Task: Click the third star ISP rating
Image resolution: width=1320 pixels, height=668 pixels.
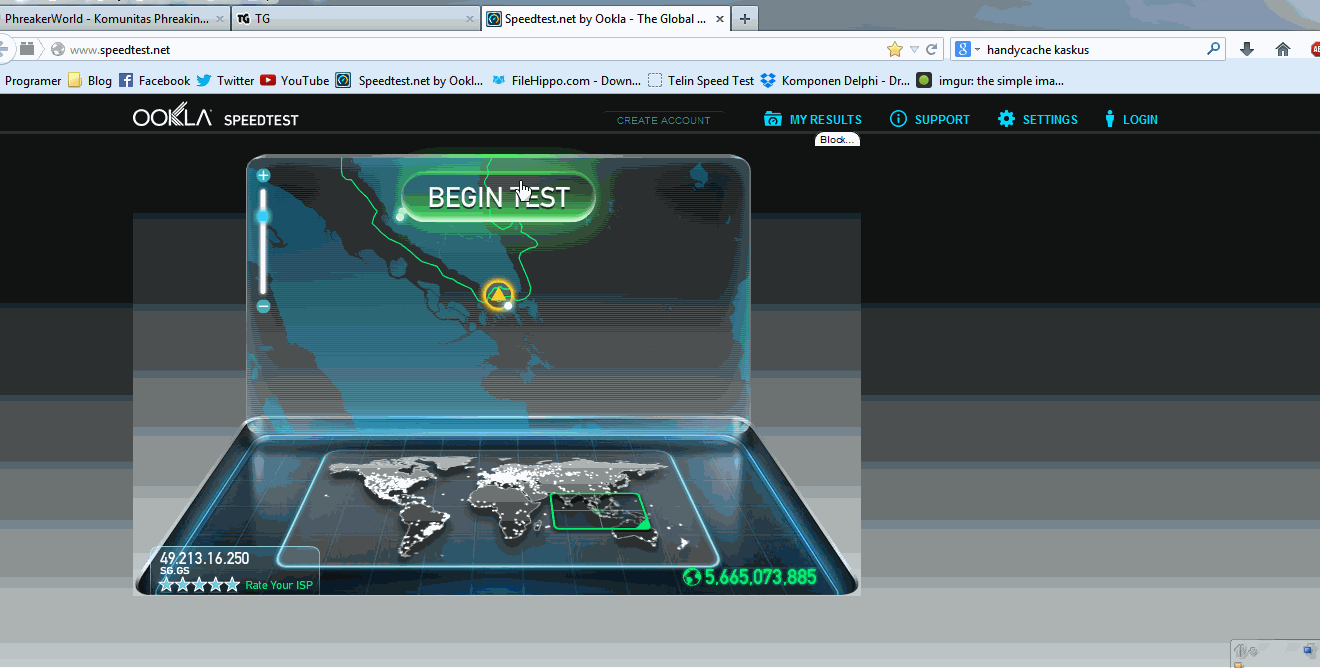Action: click(200, 585)
